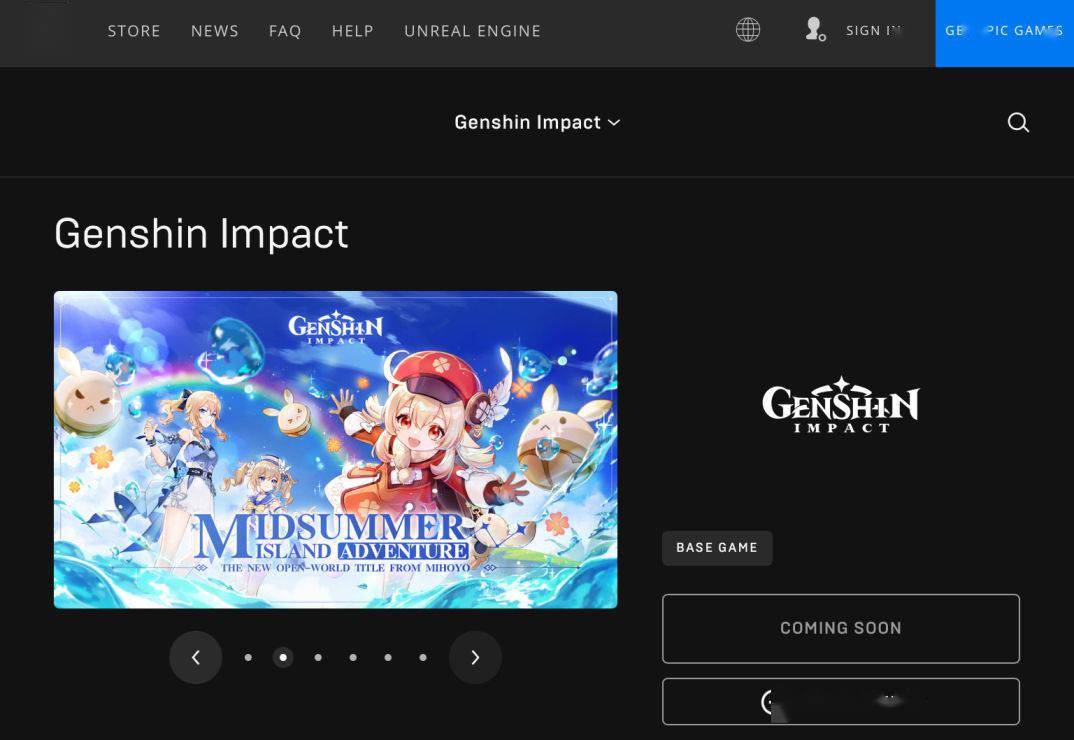
Task: Open the Midsummer Island Adventure banner image
Action: 336,449
